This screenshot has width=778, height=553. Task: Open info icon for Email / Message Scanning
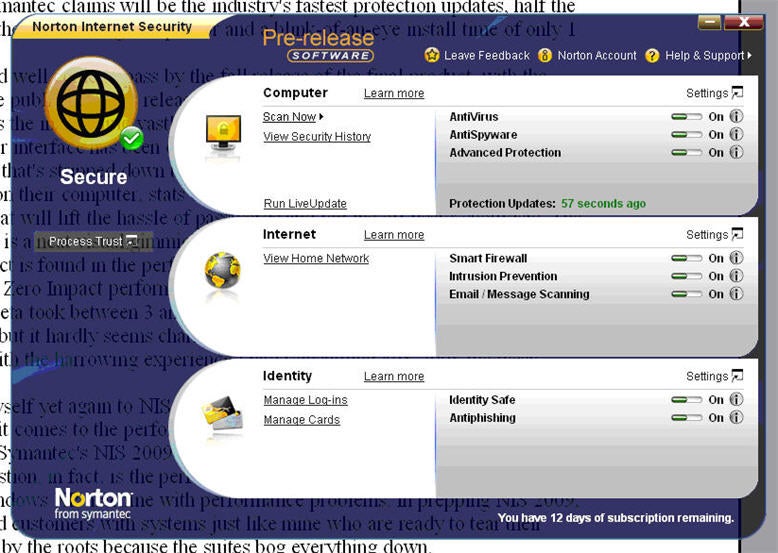736,293
